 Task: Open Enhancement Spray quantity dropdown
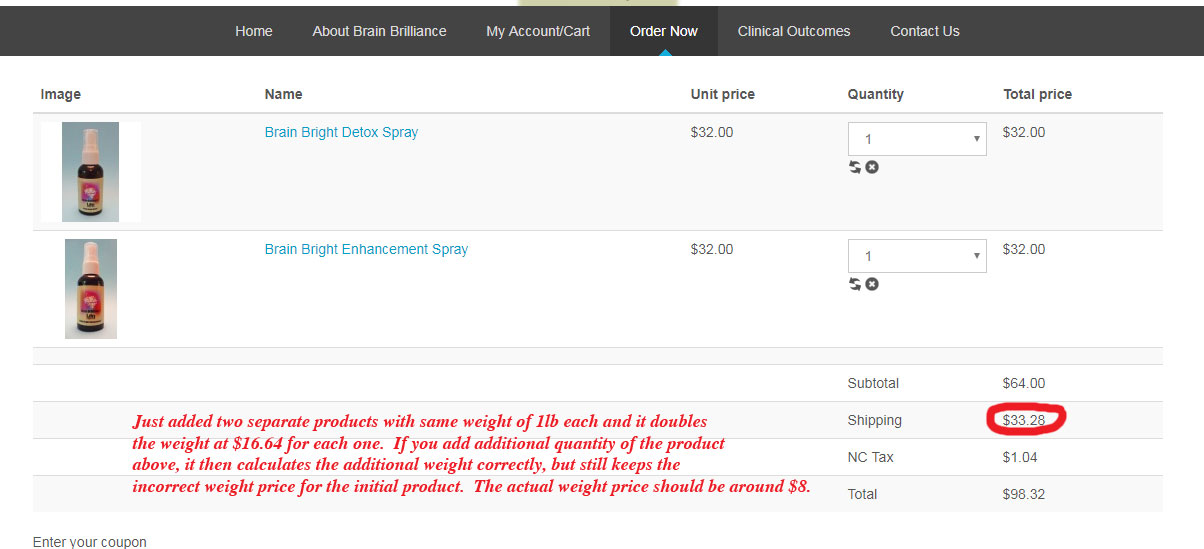[917, 256]
